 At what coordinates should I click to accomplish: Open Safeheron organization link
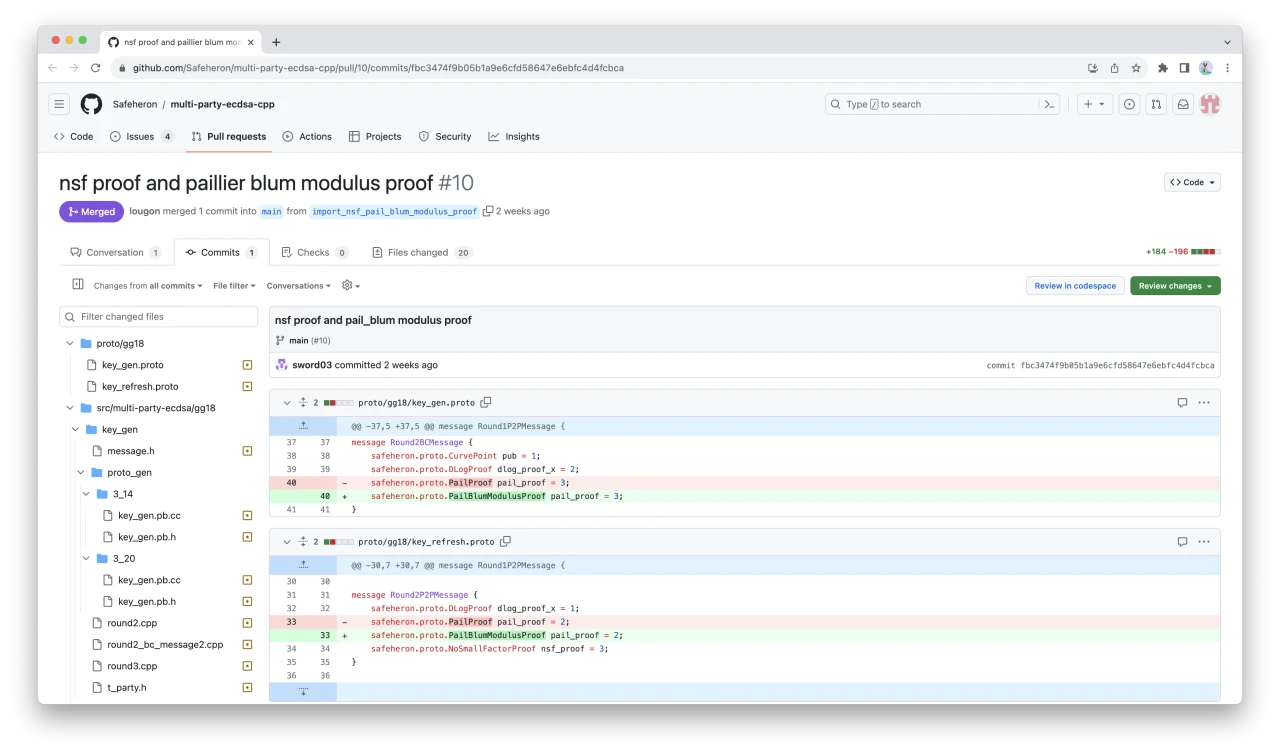tap(135, 104)
